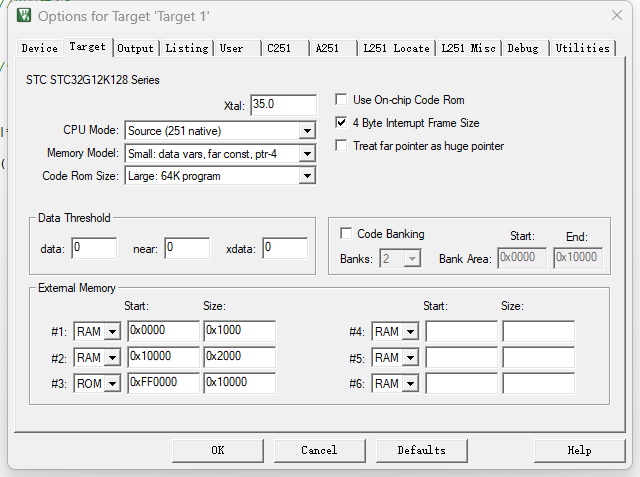
Task: Click the empty memory #4 Size field
Action: click(539, 331)
